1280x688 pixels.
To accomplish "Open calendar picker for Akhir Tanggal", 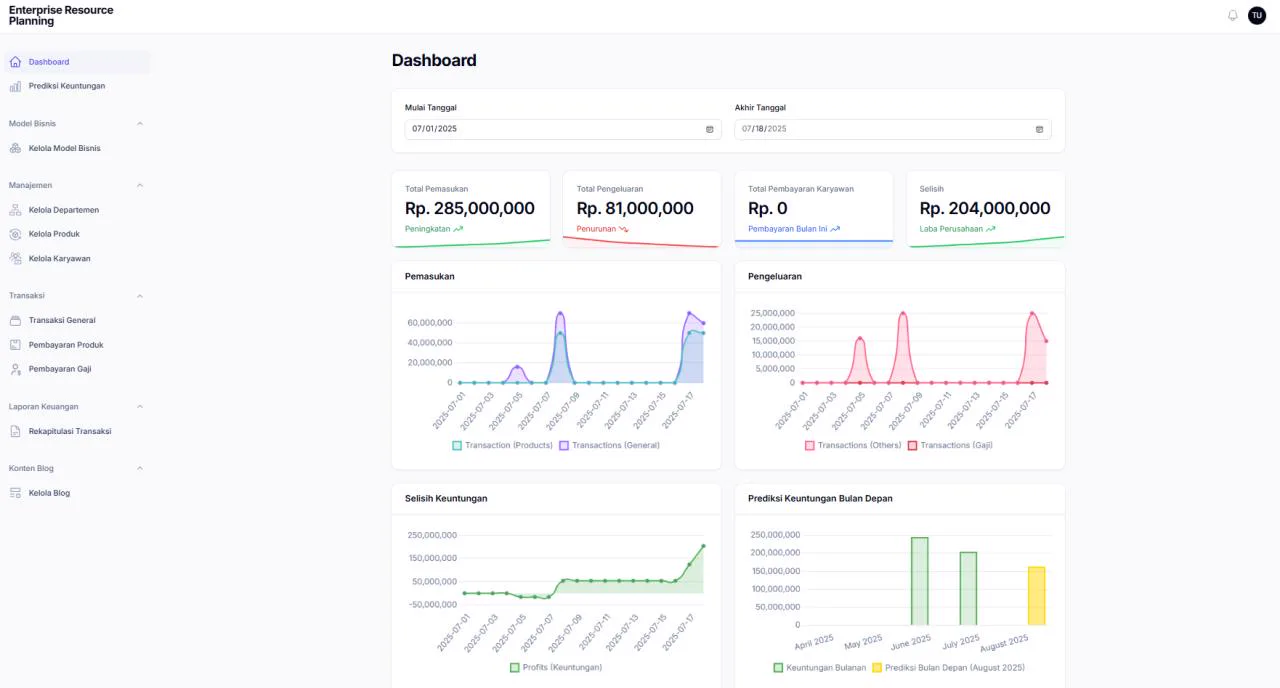I will [1039, 129].
